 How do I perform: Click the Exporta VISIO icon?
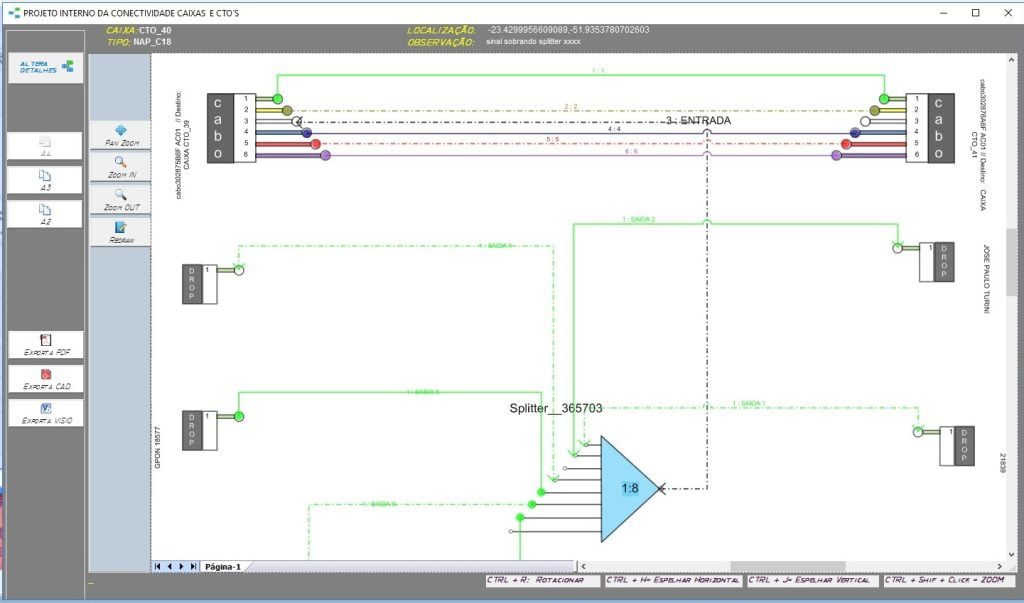point(46,412)
